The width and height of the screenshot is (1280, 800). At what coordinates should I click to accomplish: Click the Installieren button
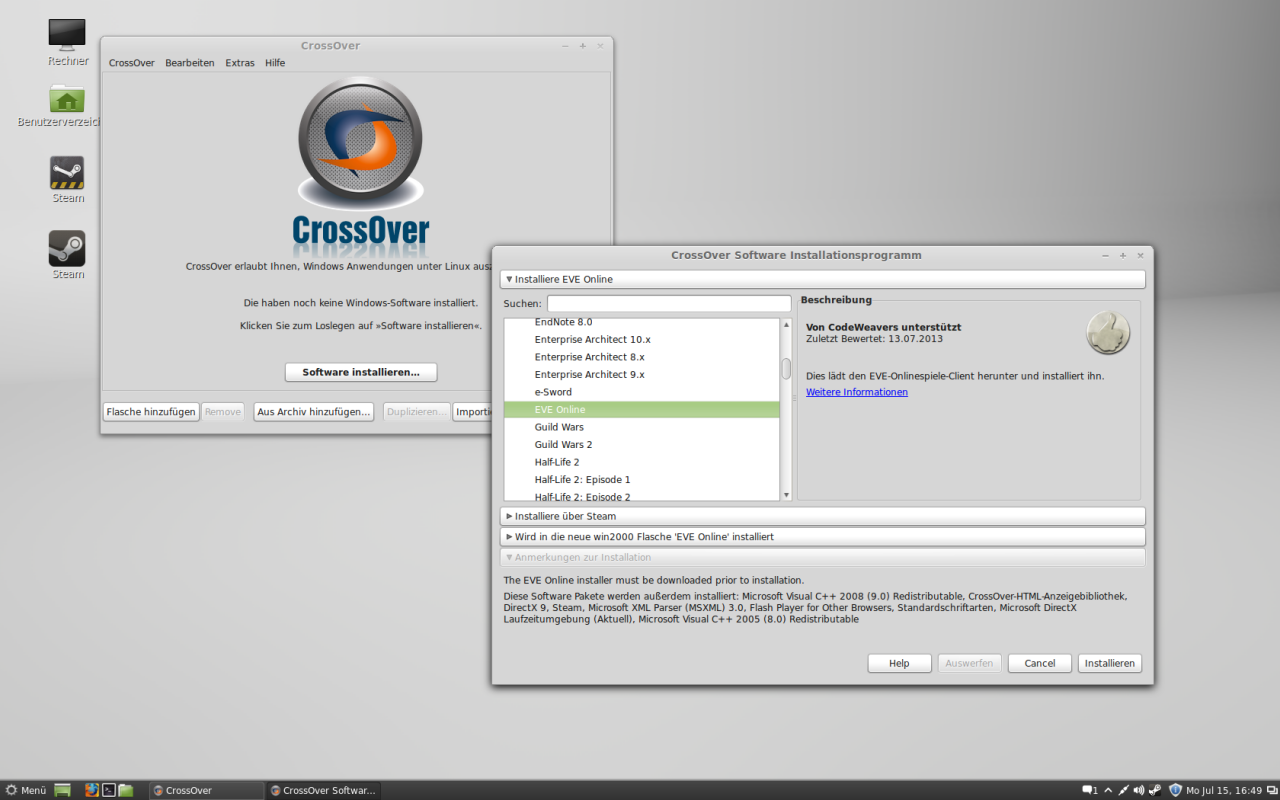pos(1110,663)
